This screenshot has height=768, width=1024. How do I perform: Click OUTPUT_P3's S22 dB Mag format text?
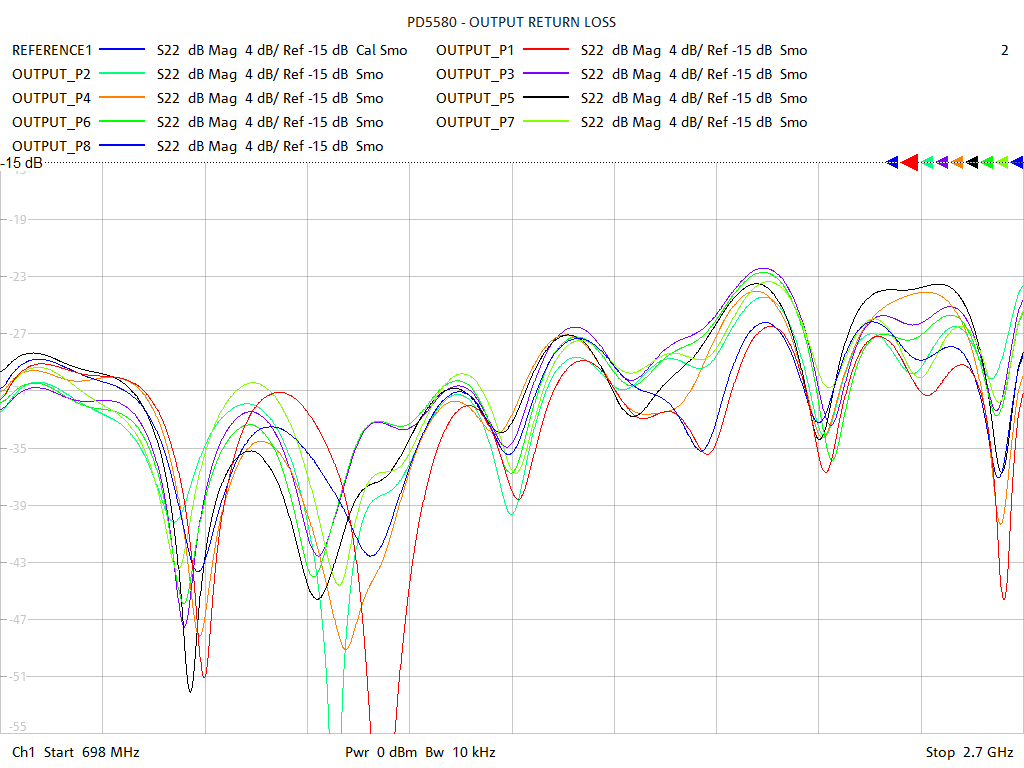tap(694, 74)
